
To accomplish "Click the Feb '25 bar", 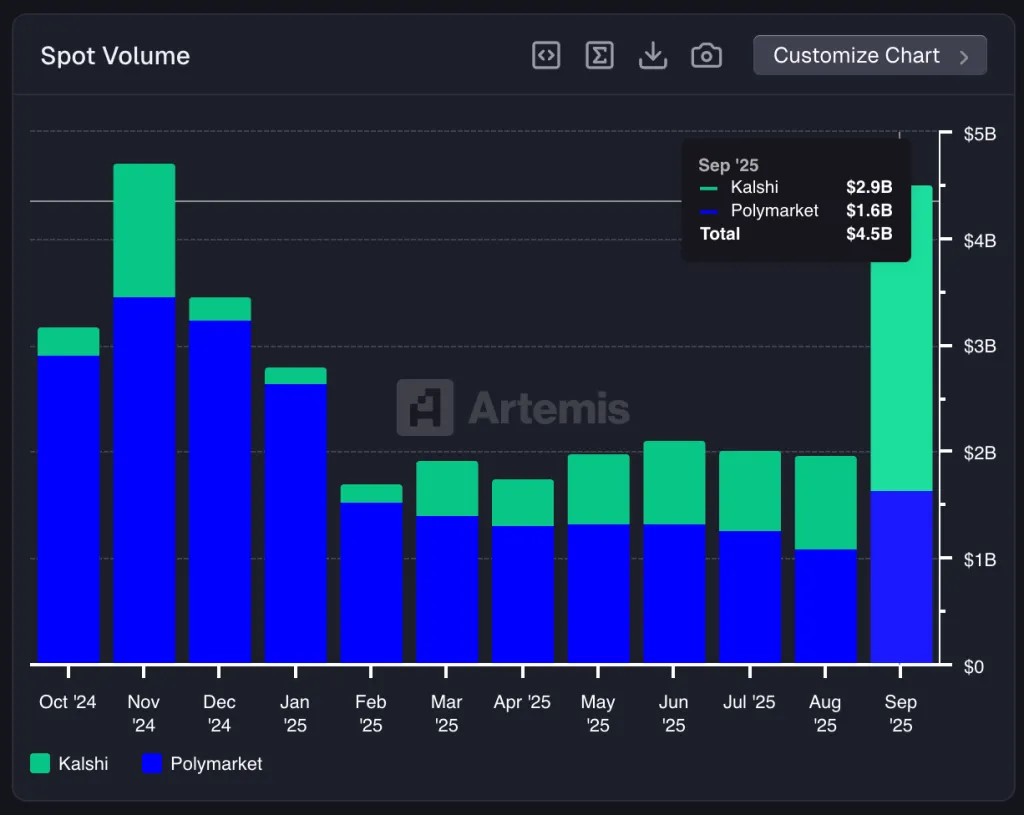I will (371, 580).
